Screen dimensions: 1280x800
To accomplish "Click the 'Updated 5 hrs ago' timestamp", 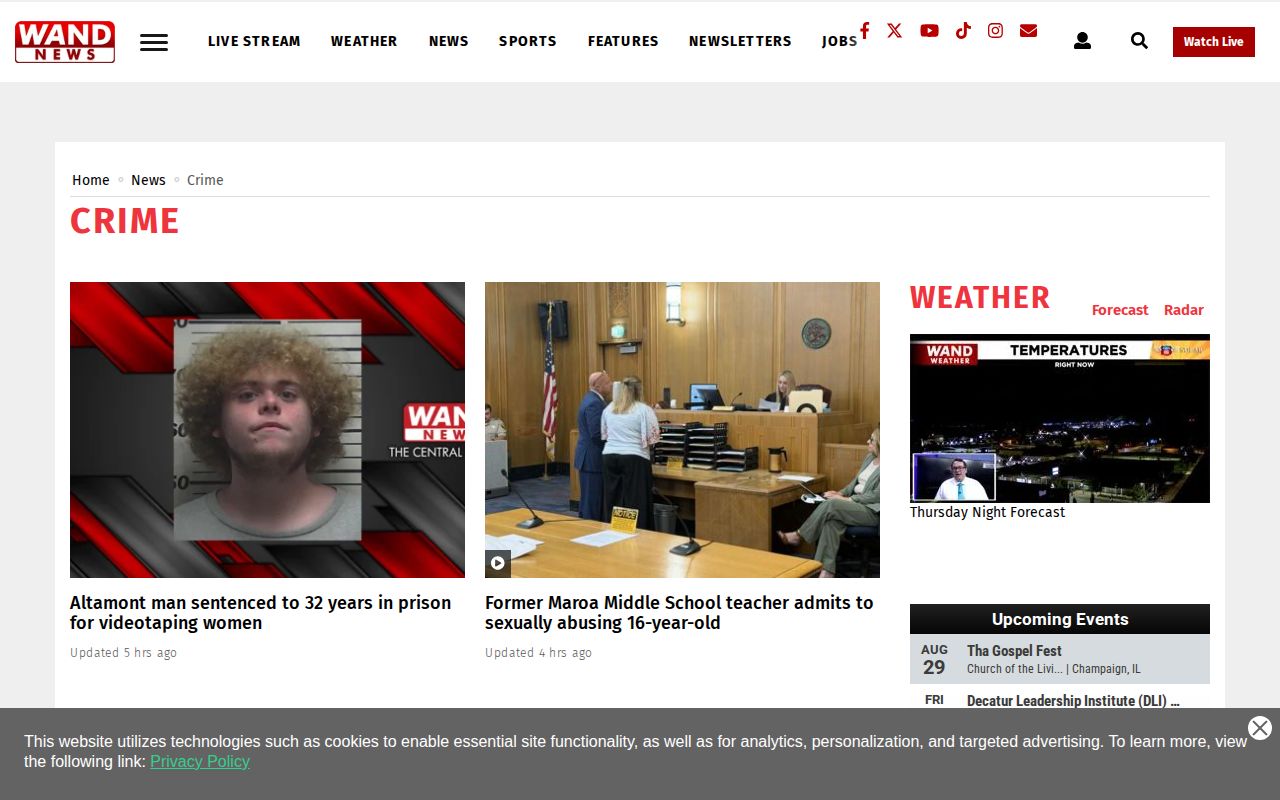I will pyautogui.click(x=123, y=653).
